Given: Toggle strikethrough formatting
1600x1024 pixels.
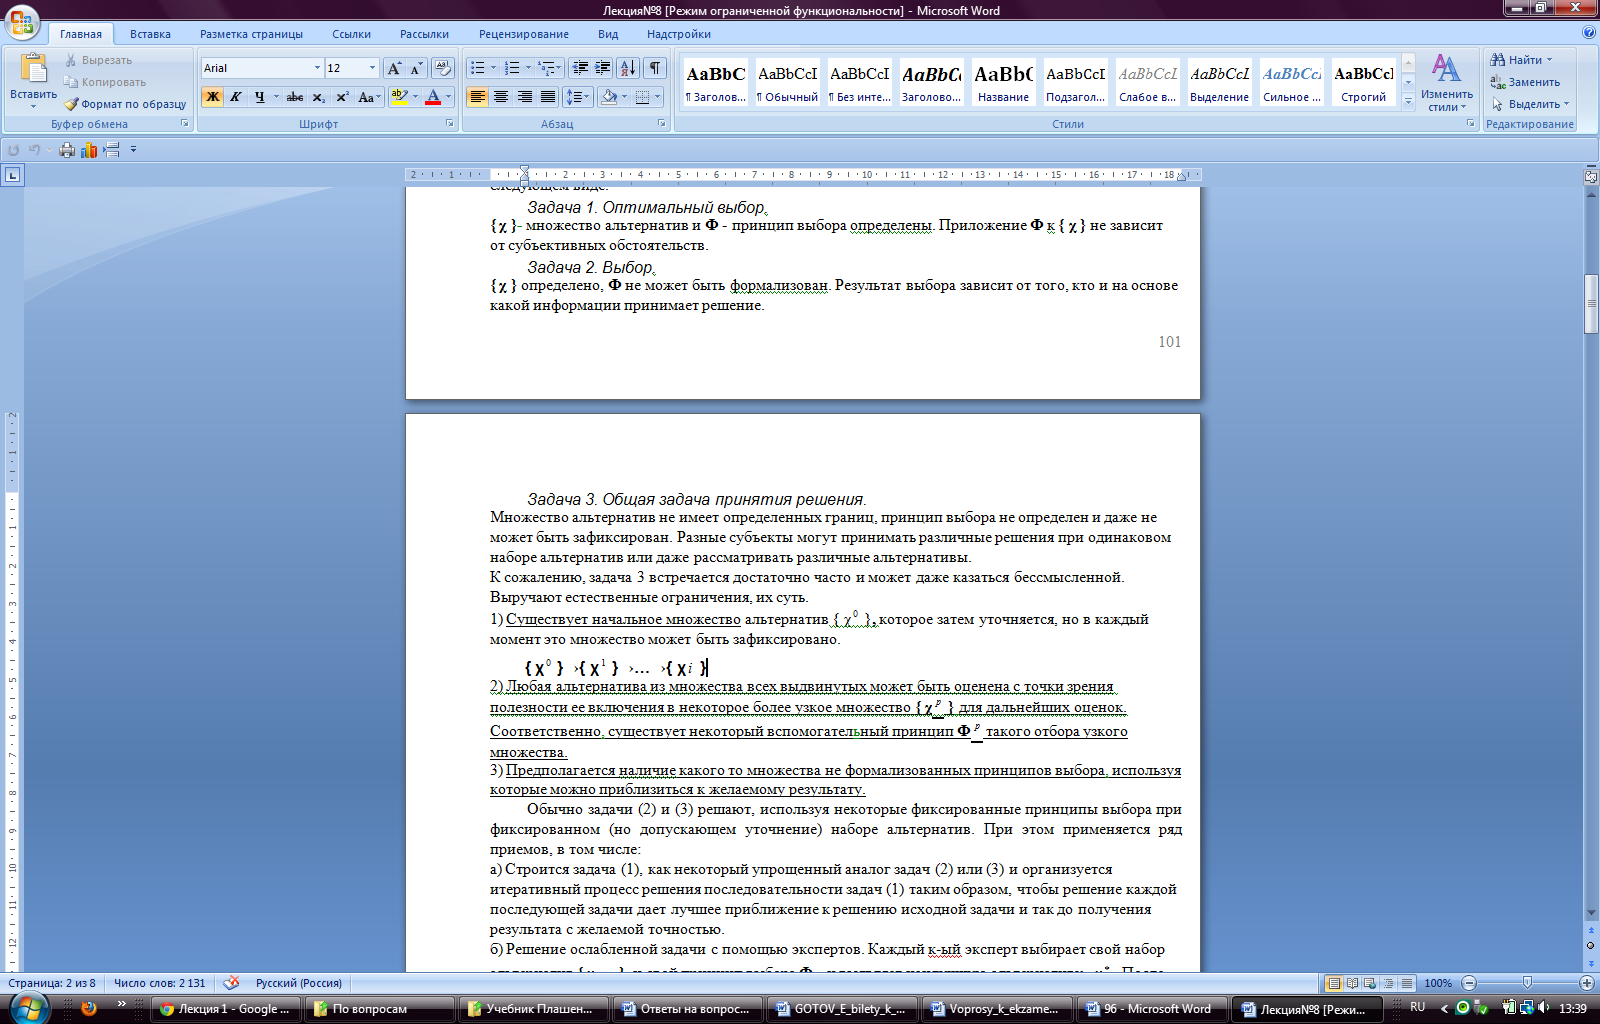Looking at the screenshot, I should pyautogui.click(x=295, y=97).
